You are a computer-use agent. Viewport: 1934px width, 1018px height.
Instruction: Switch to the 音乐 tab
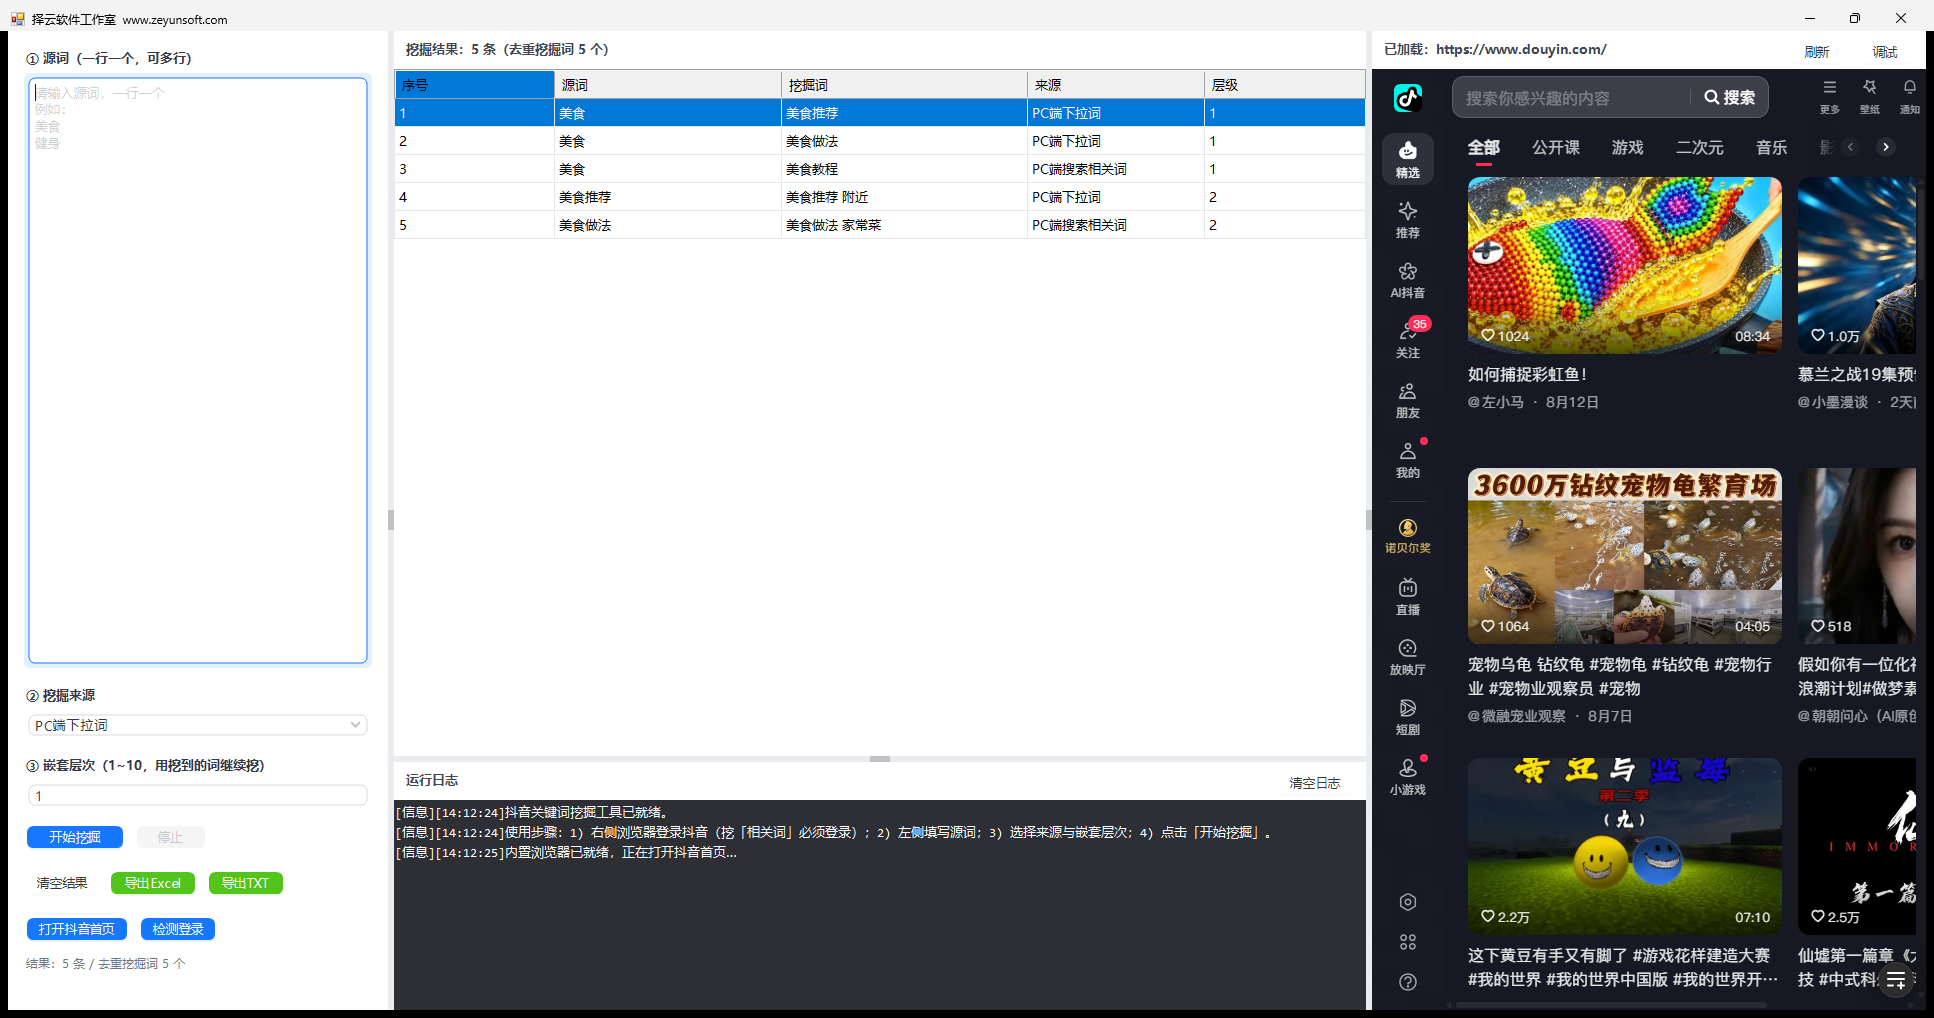[1772, 148]
